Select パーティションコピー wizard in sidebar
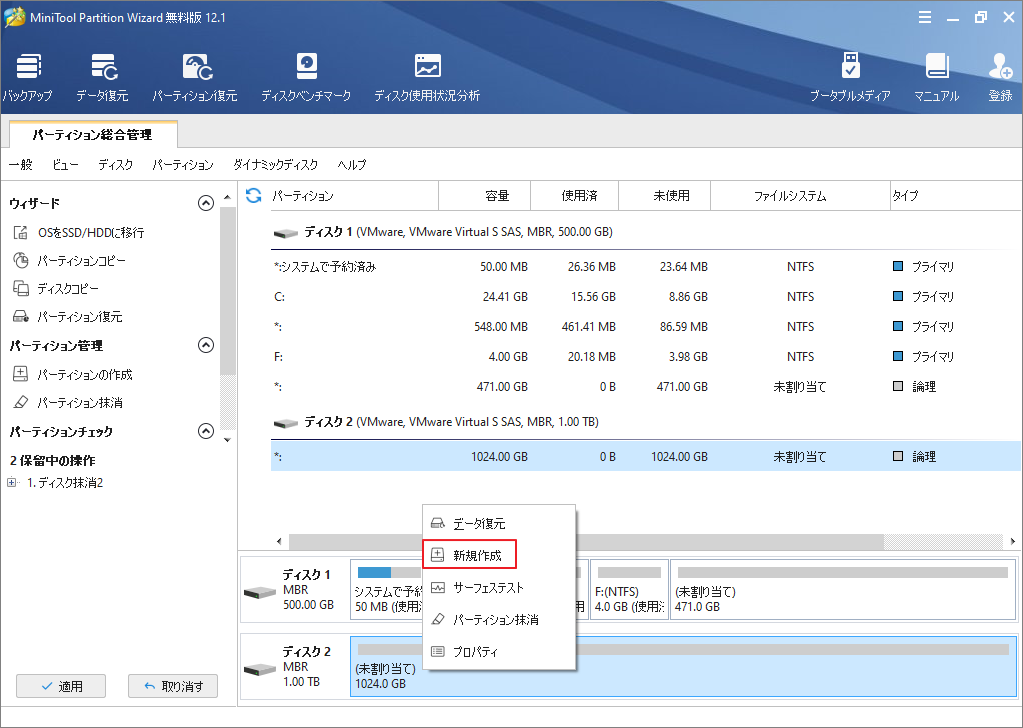 [x=69, y=260]
